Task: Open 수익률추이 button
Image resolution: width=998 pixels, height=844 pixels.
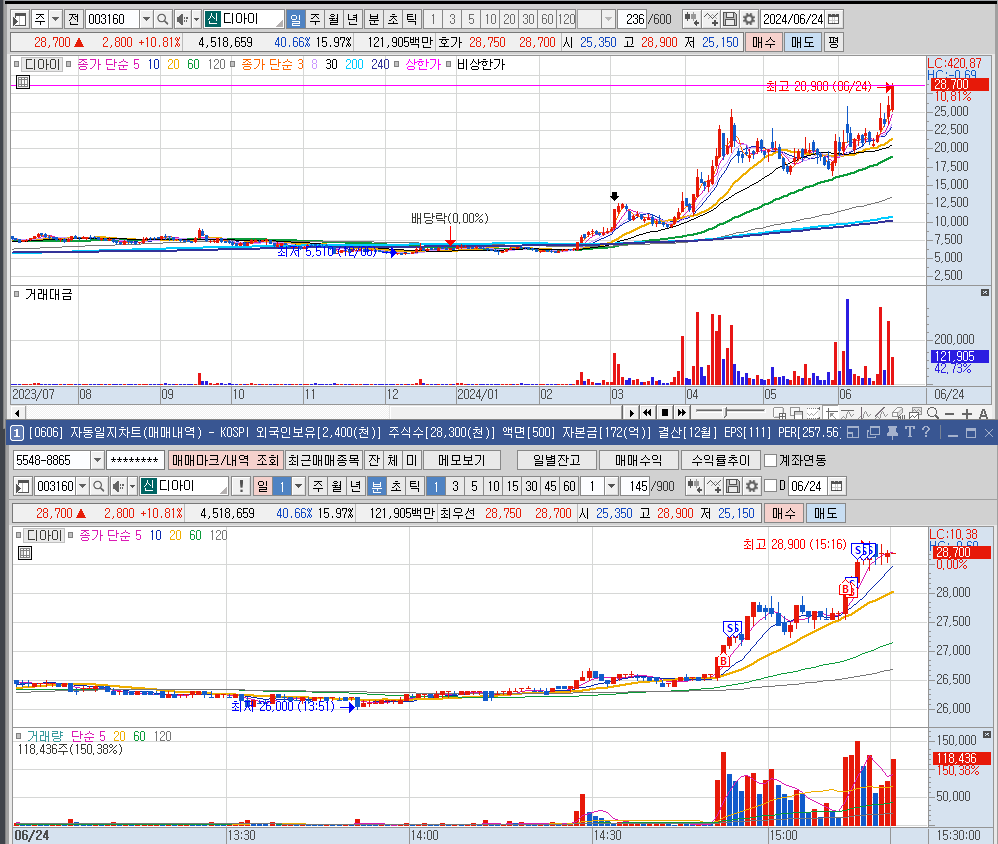Action: (720, 460)
